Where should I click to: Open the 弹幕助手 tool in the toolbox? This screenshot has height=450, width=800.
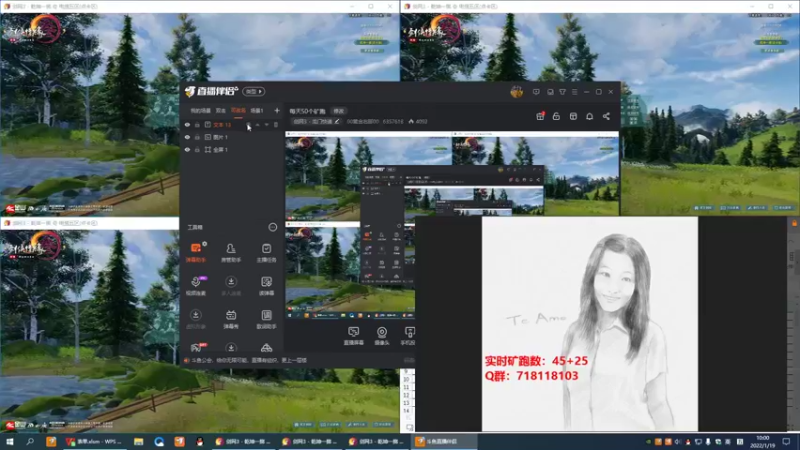195,252
